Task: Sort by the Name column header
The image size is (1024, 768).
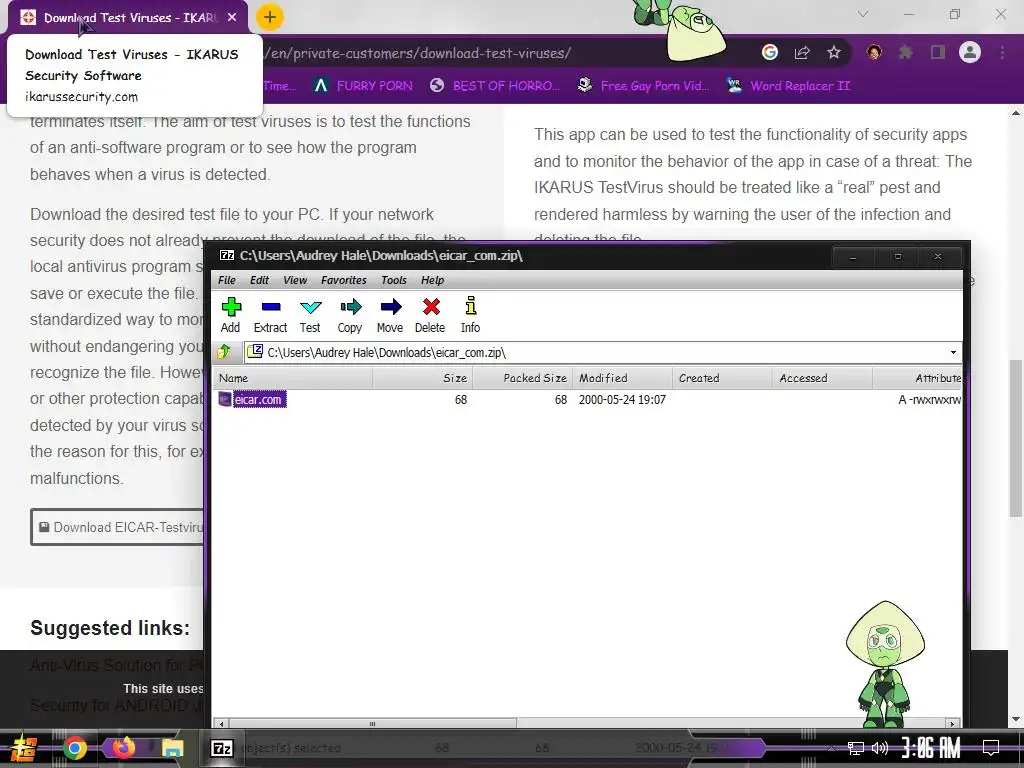Action: (293, 378)
